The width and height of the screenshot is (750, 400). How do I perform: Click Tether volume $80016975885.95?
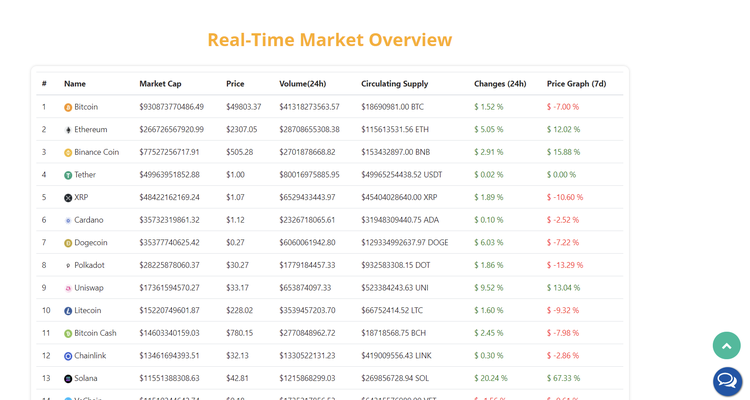pyautogui.click(x=309, y=175)
